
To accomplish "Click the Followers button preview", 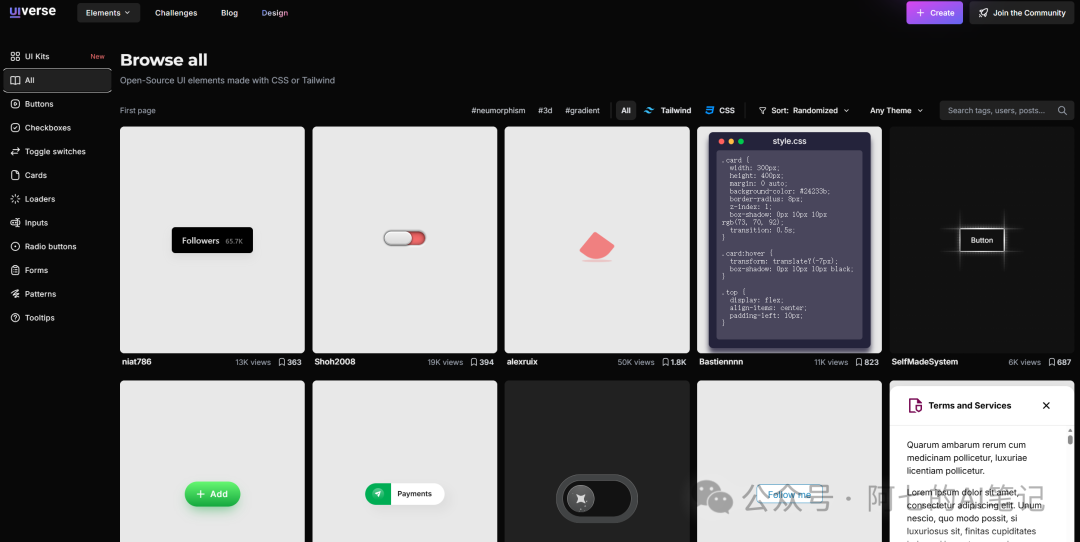I will click(212, 240).
